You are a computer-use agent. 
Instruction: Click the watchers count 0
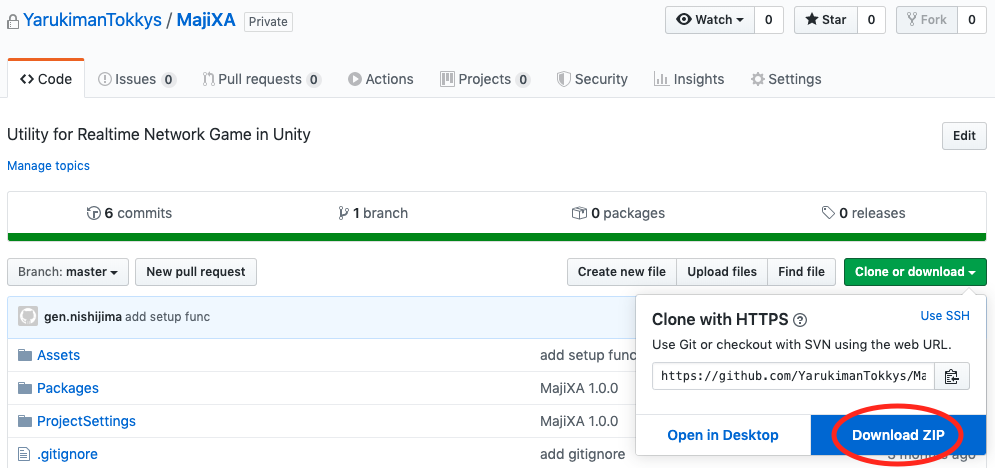tap(768, 20)
